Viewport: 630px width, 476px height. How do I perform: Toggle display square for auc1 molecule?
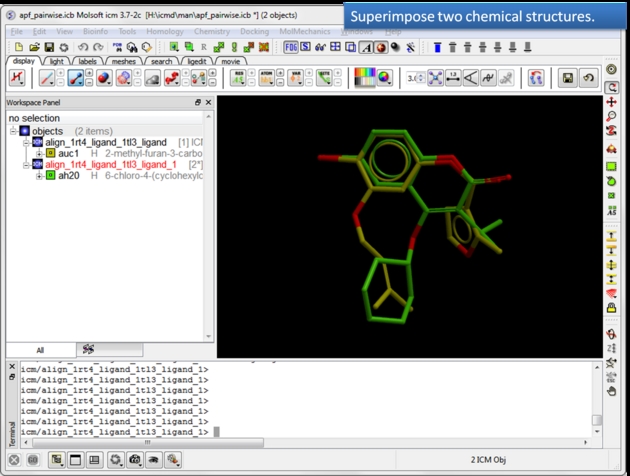coord(50,154)
